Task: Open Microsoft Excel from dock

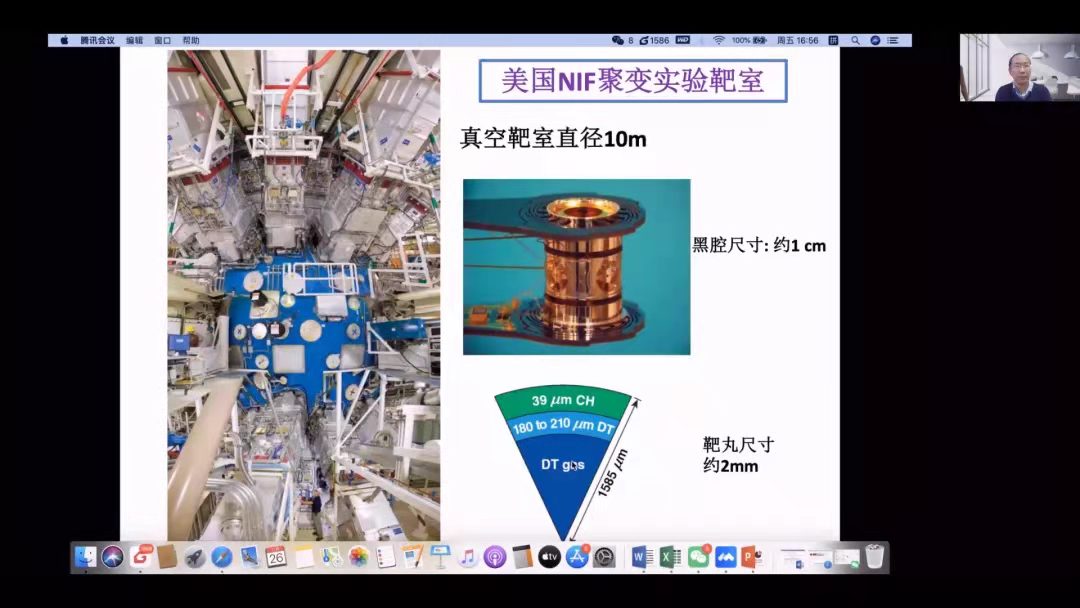Action: point(670,557)
